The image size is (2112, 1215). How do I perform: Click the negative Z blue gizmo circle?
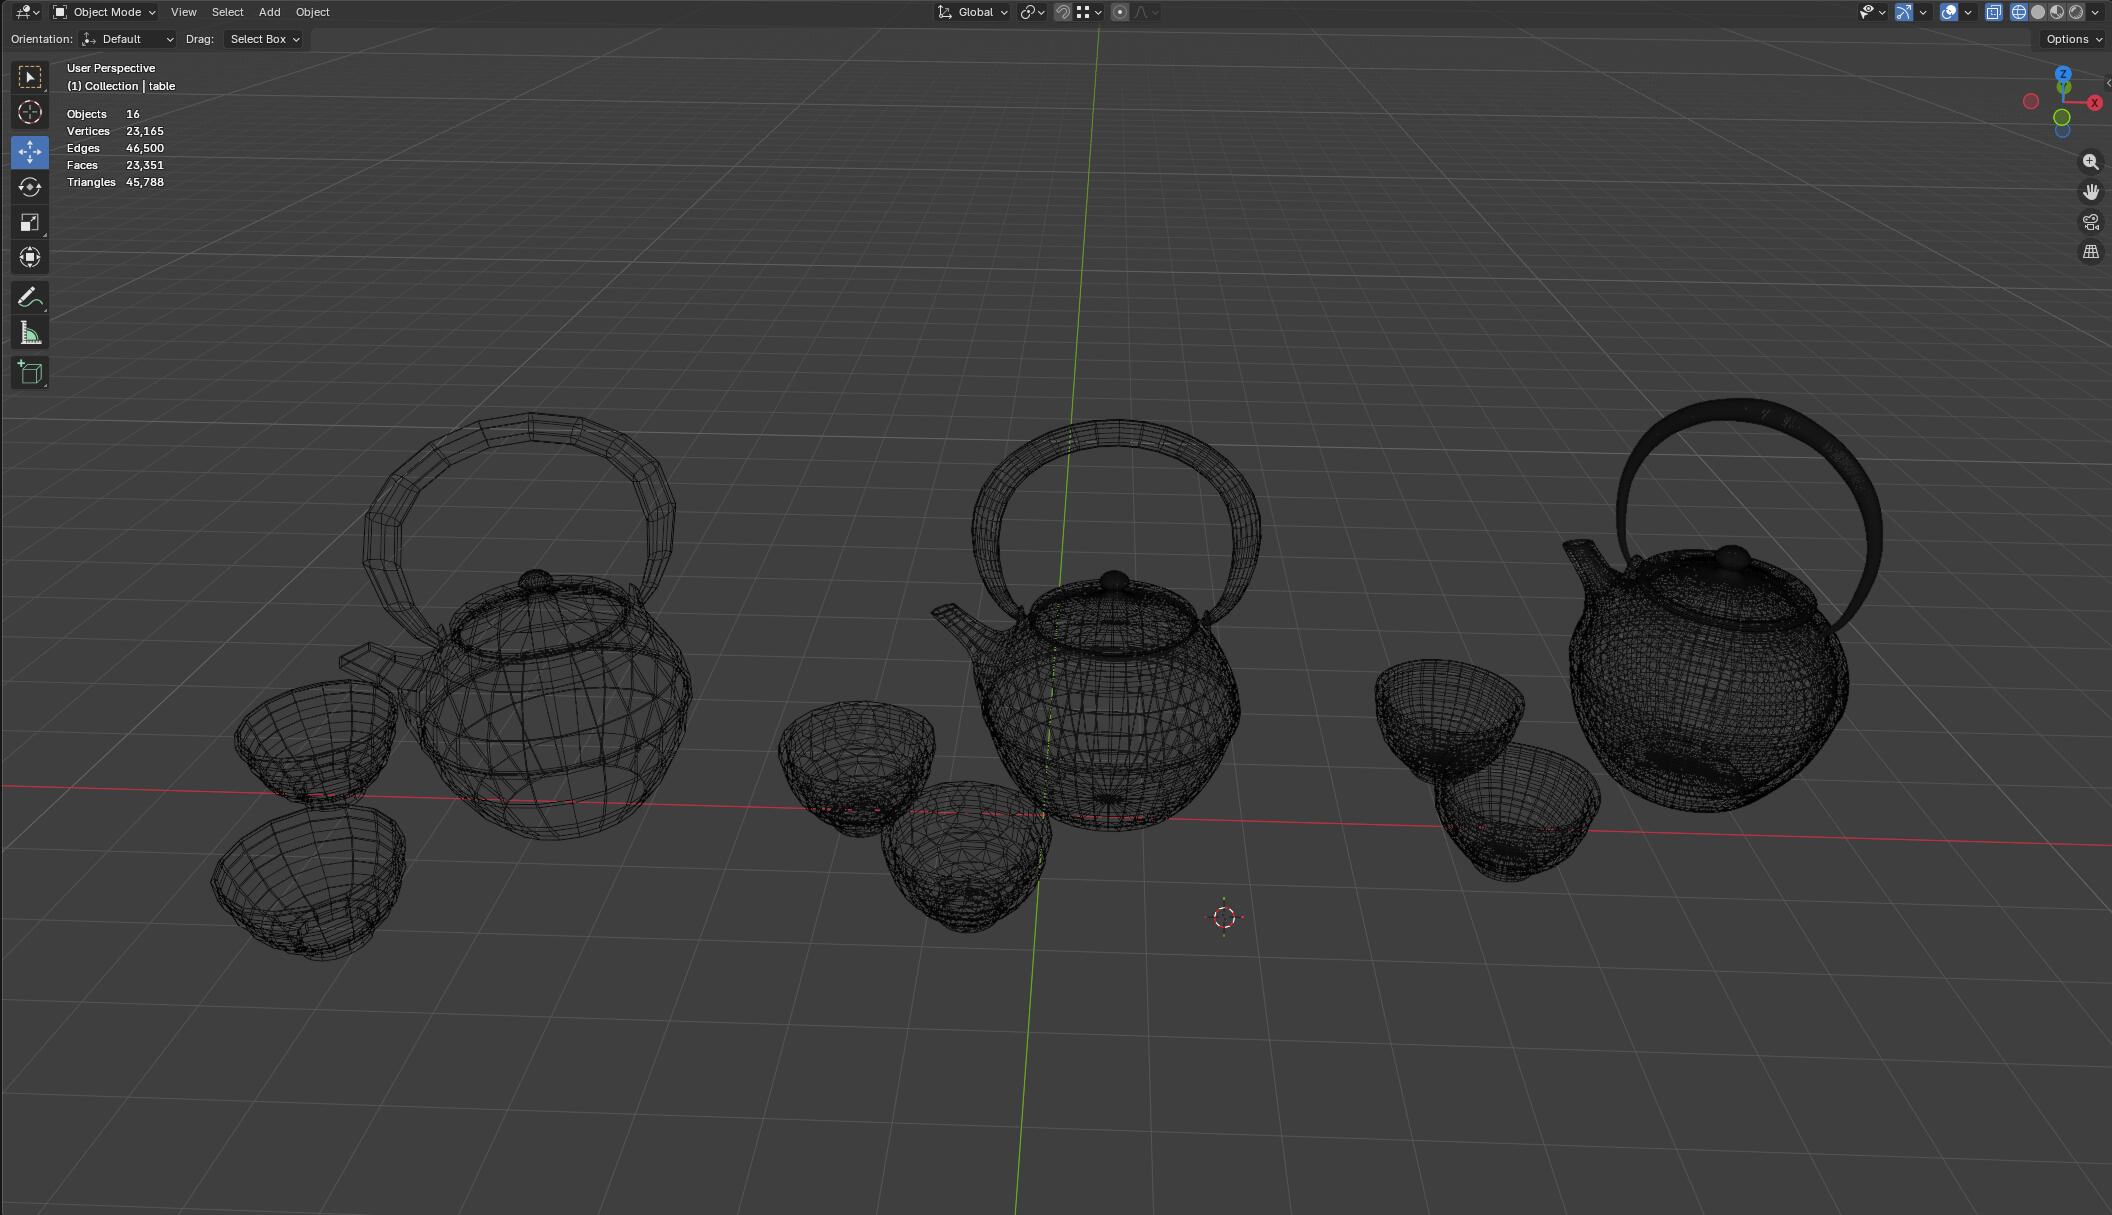2063,131
